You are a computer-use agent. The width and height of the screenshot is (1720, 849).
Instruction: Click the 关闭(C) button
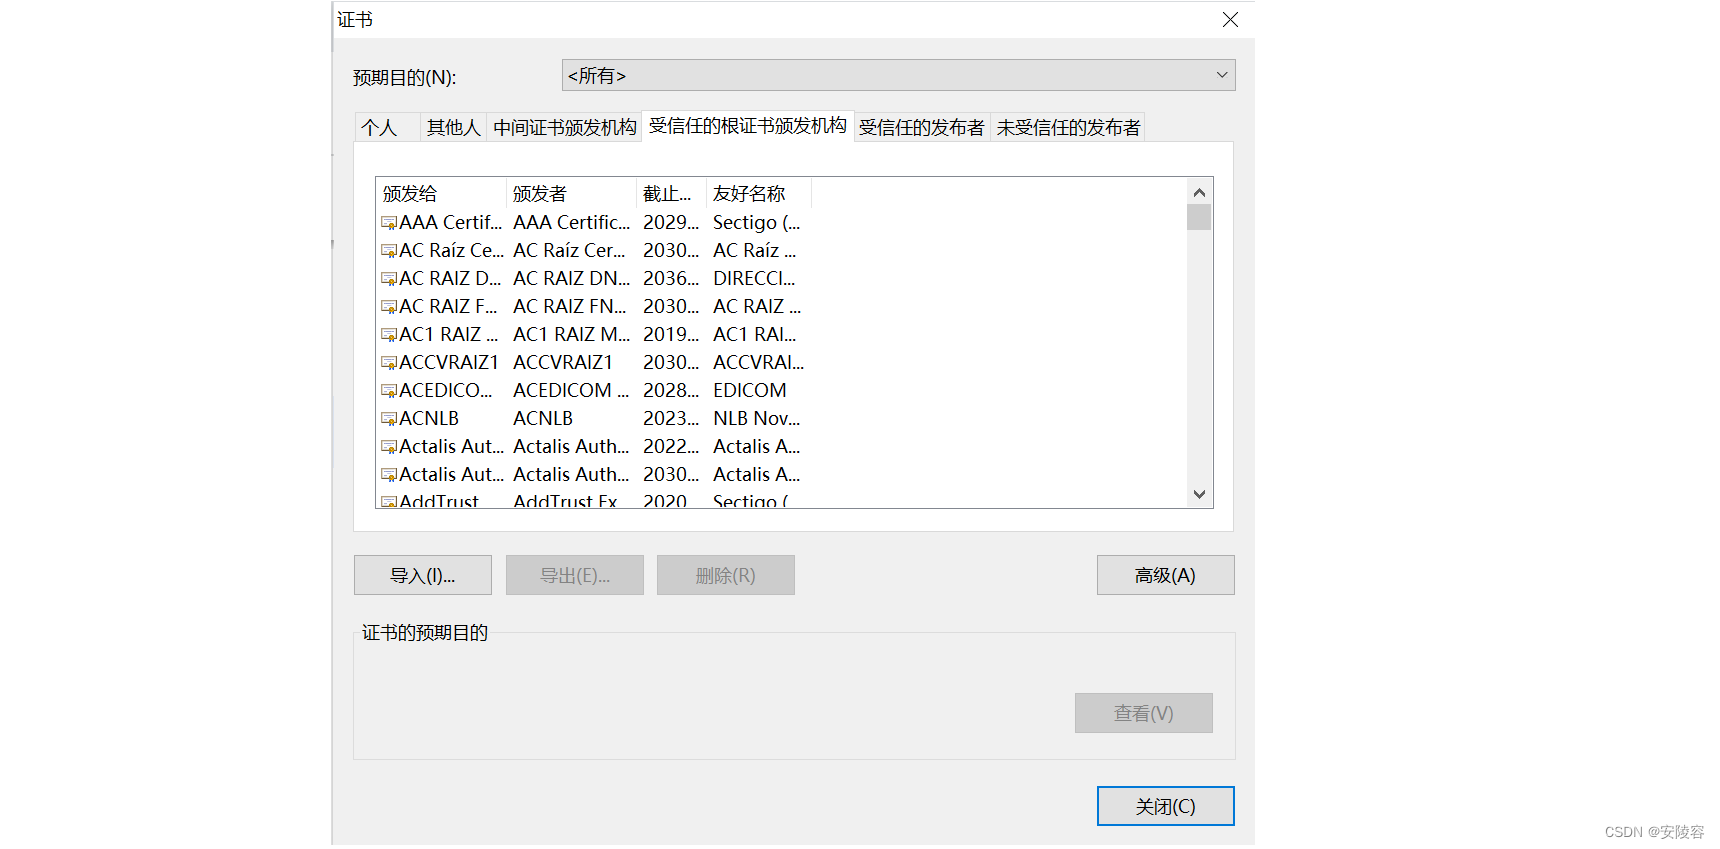click(x=1166, y=806)
